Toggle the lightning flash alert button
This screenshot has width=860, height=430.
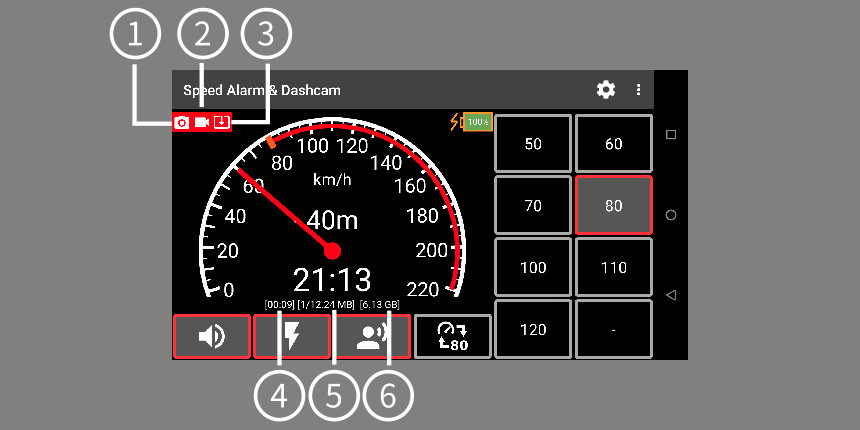coord(292,337)
